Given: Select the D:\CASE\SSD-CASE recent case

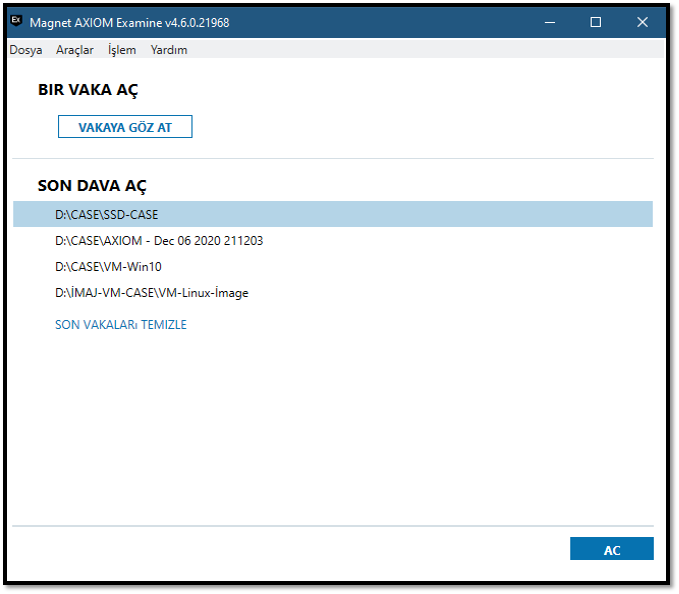Looking at the screenshot, I should (107, 214).
